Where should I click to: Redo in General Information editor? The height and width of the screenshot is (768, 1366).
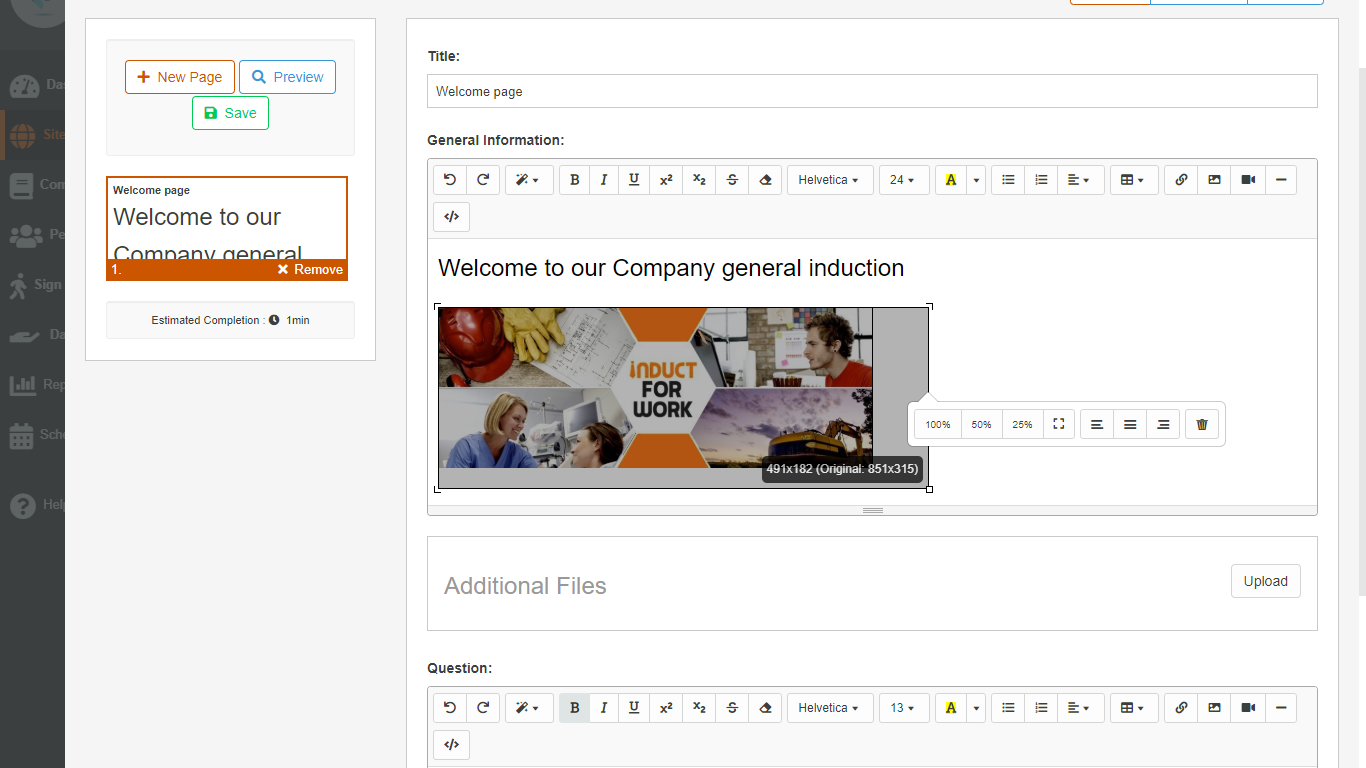pyautogui.click(x=483, y=180)
